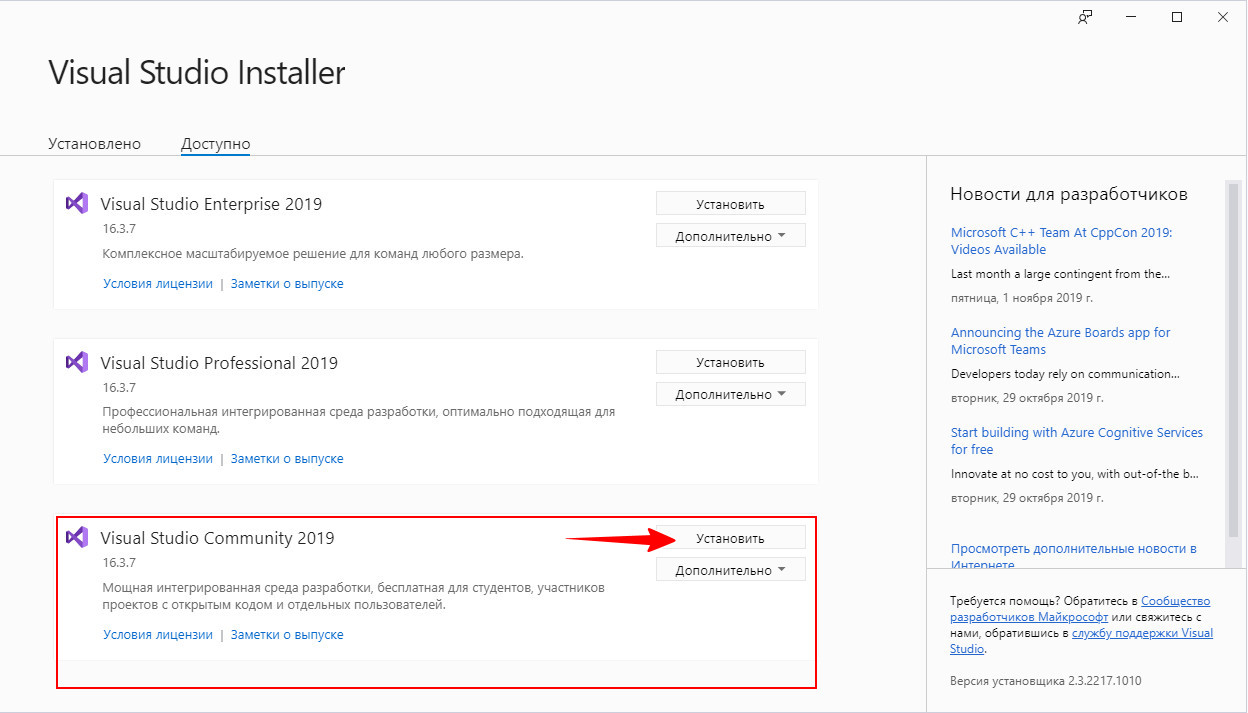Click Просмотреть дополнительные новости в Интернете link
Screen dimensions: 1248x713
[1073, 556]
